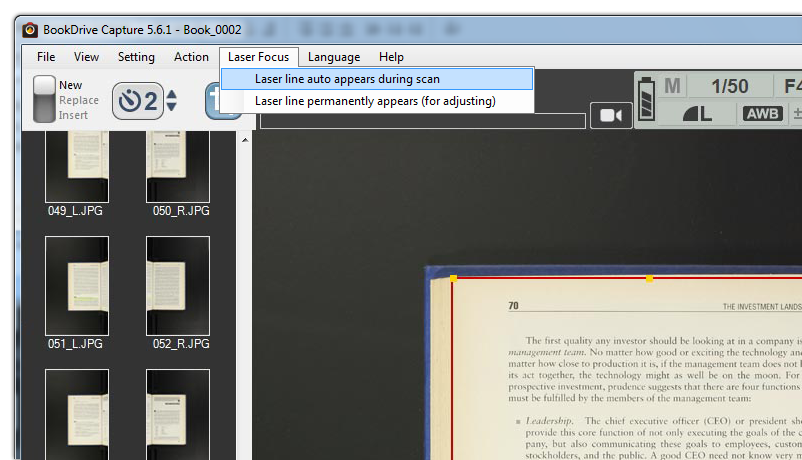802x460 pixels.
Task: Choose the New capture mode label
Action: [71, 85]
